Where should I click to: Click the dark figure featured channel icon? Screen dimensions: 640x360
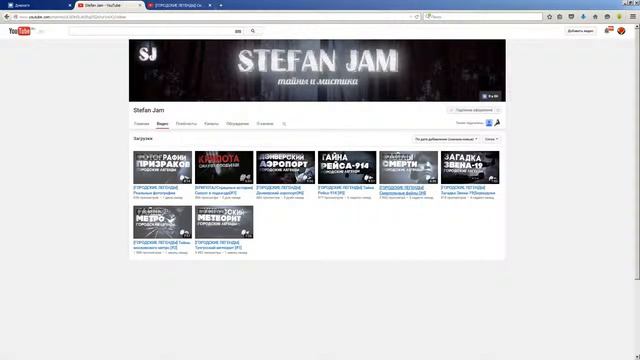(x=497, y=123)
